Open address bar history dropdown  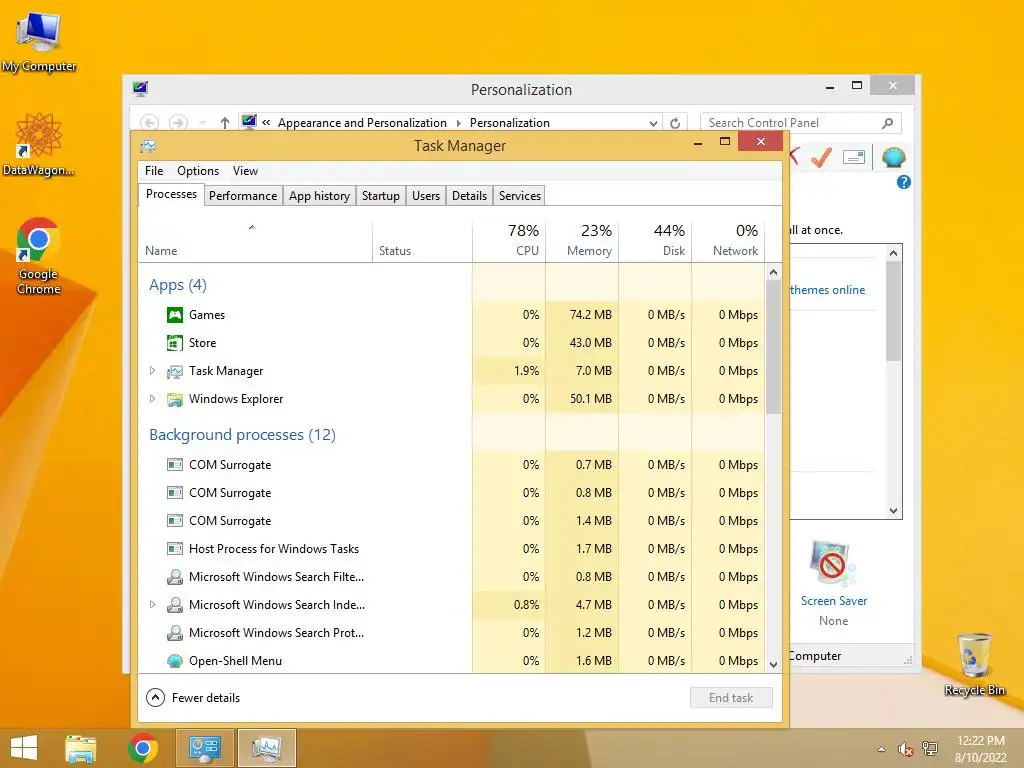(x=653, y=123)
